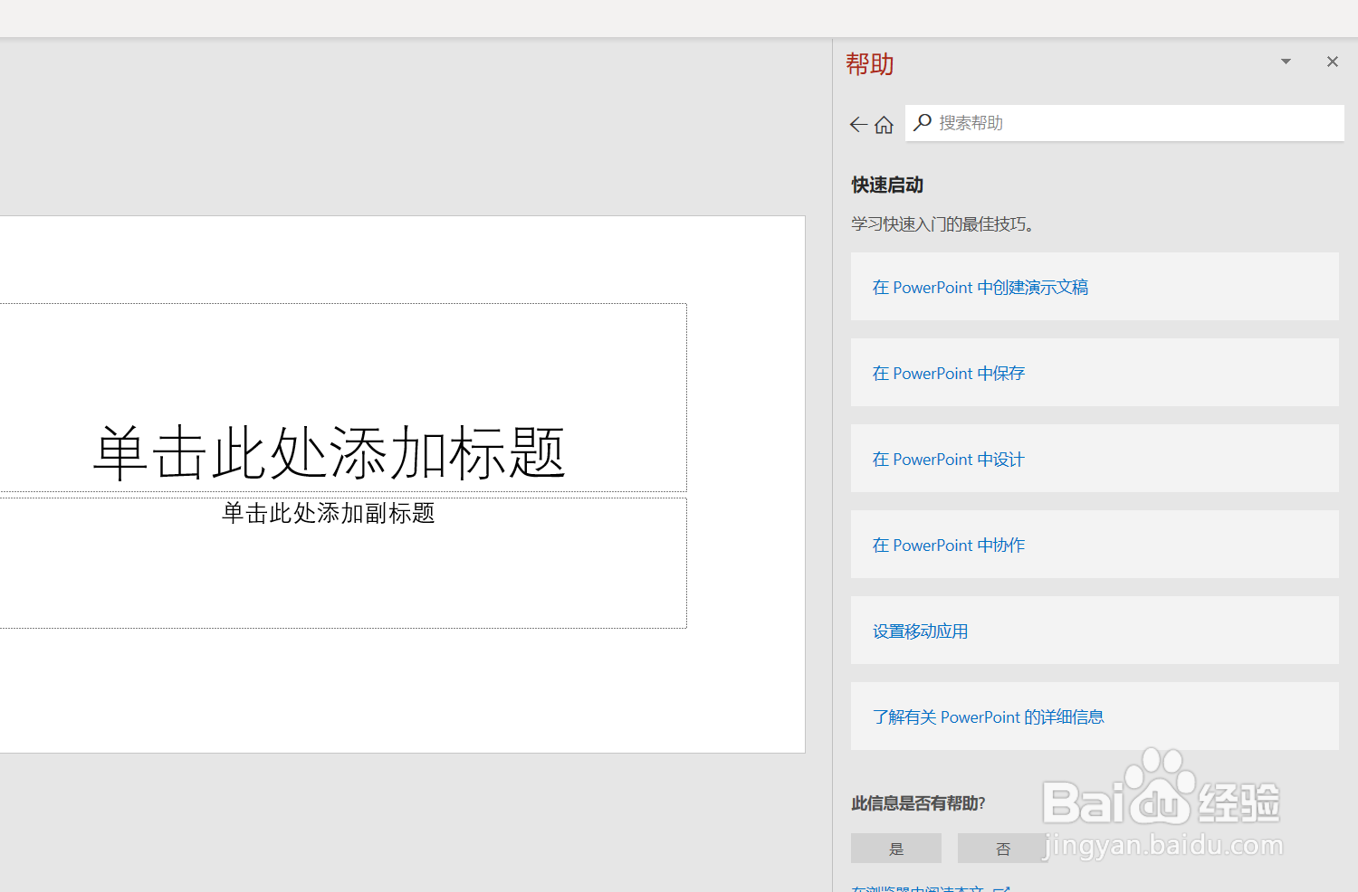Screen dimensions: 1358x892
Task: Click the back arrow in Help pane
Action: 858,124
